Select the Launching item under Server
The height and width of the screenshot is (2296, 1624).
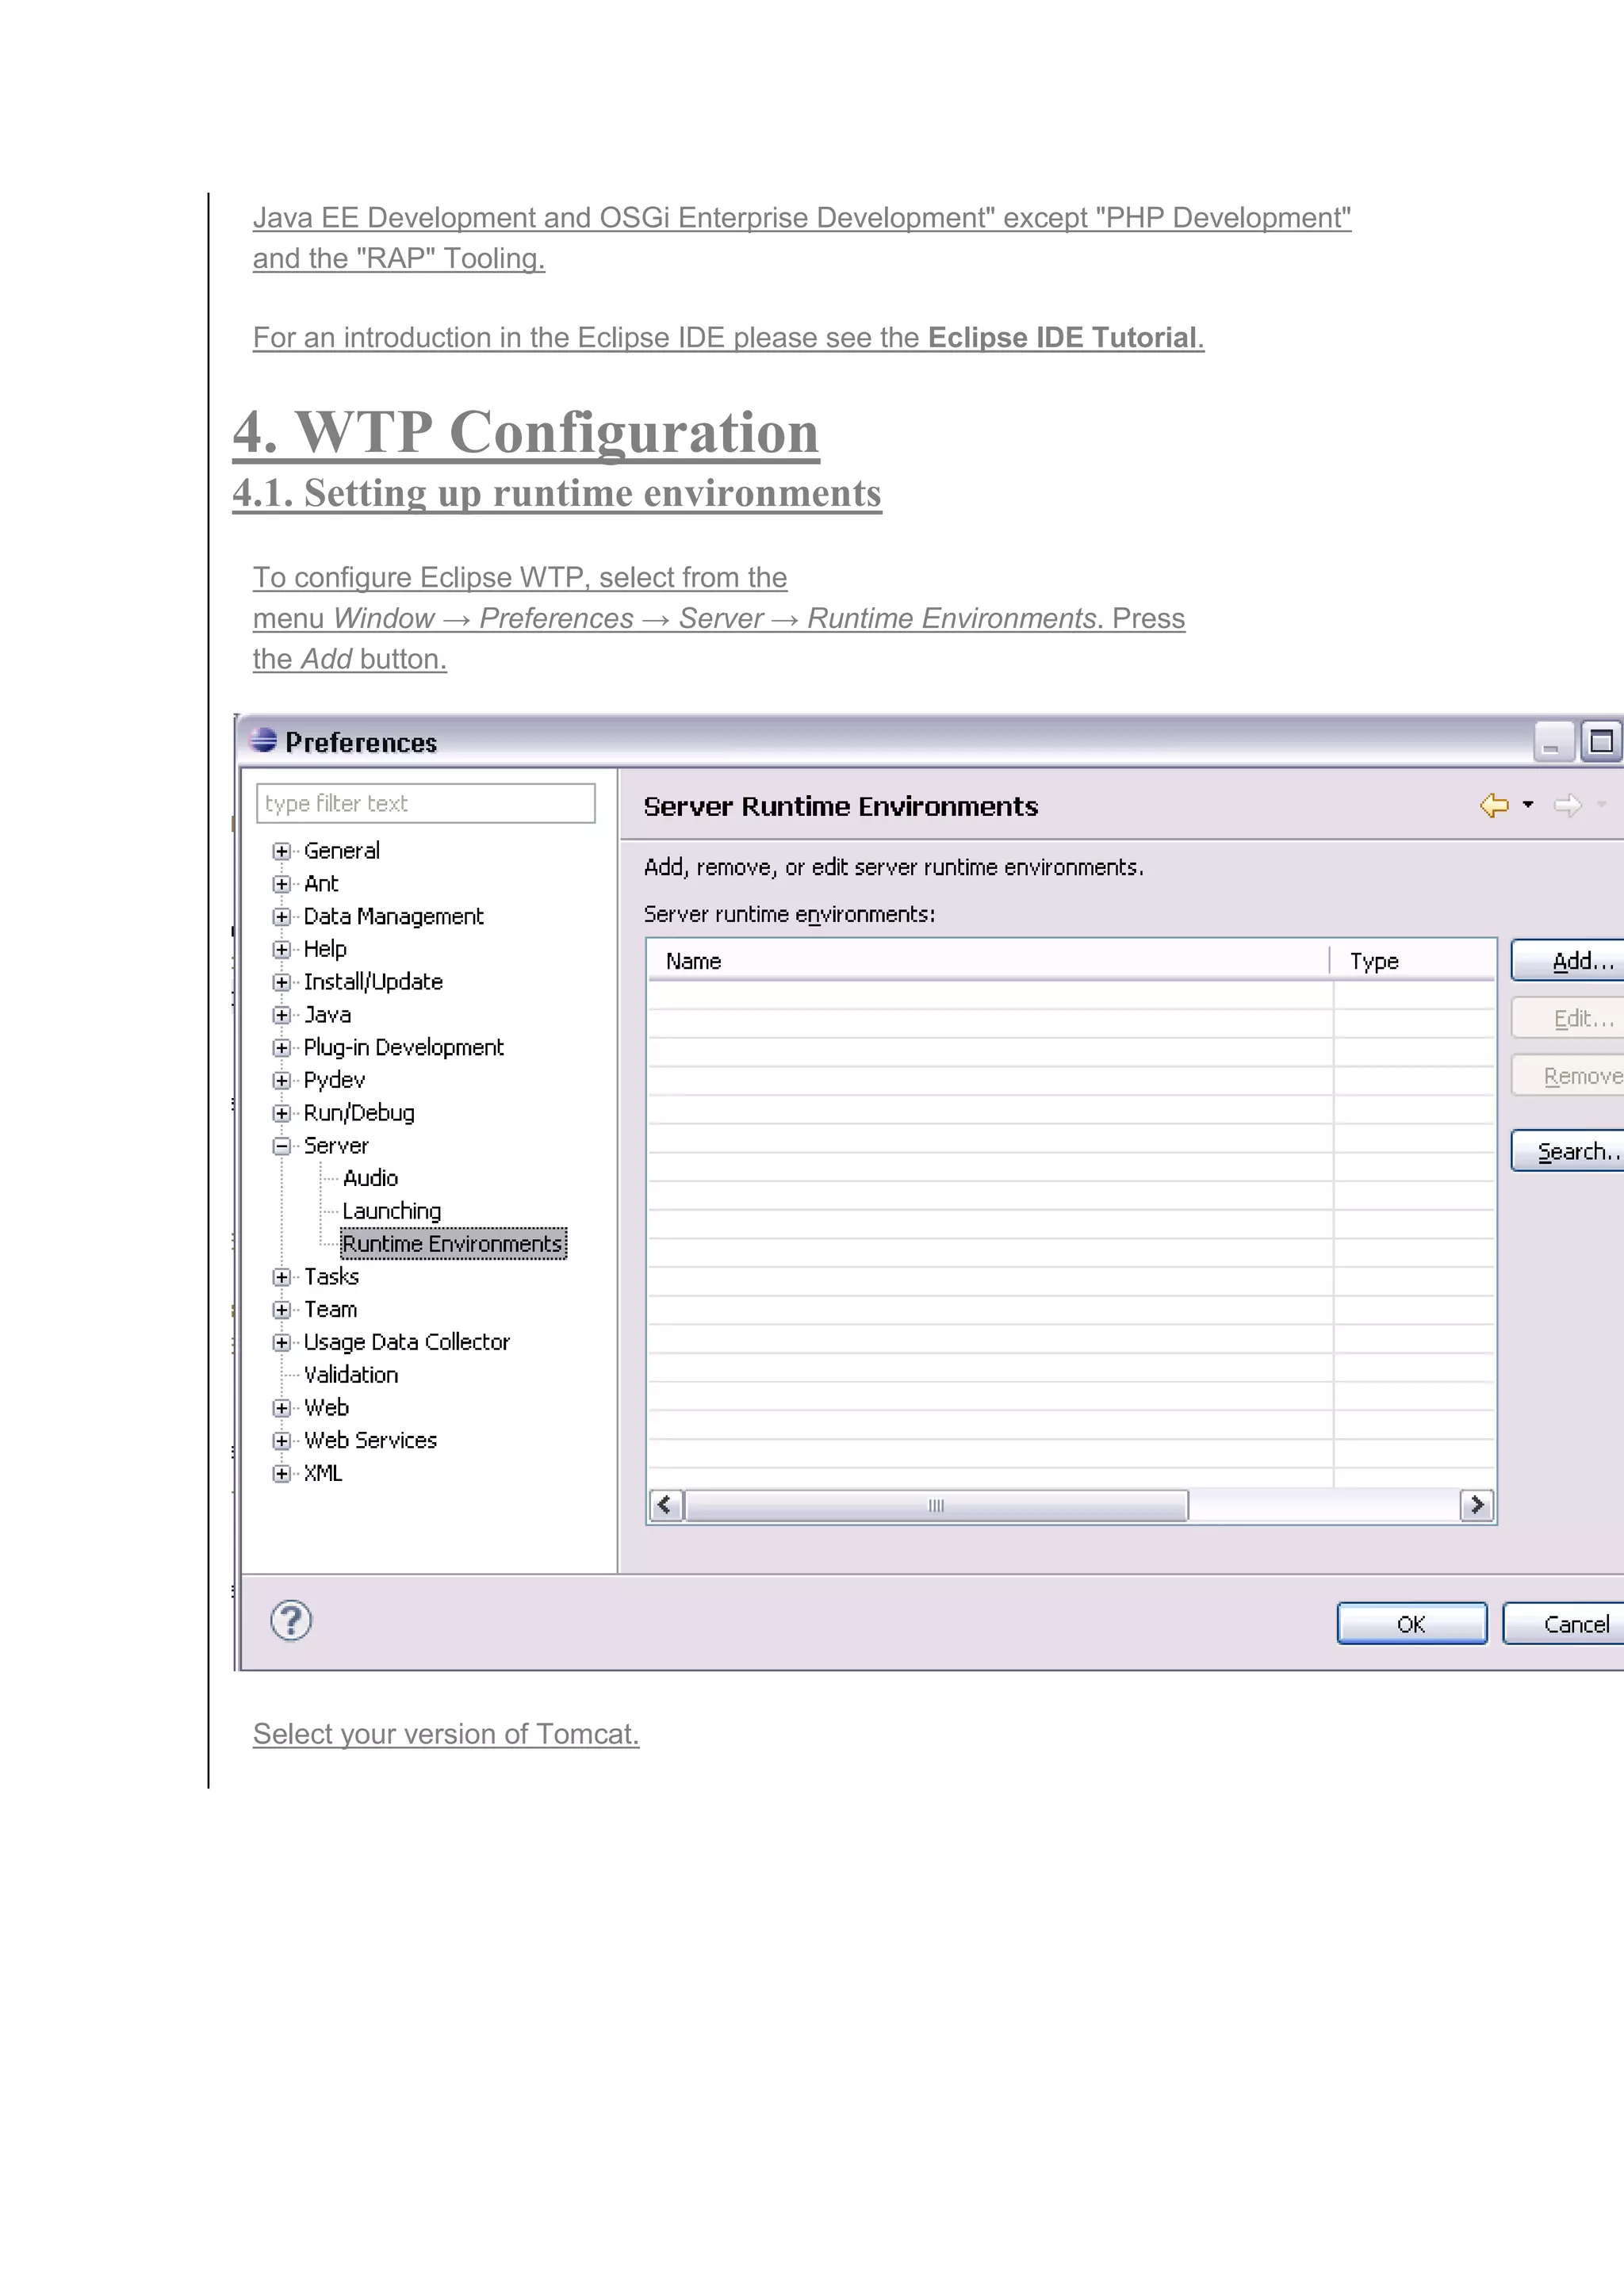click(391, 1211)
